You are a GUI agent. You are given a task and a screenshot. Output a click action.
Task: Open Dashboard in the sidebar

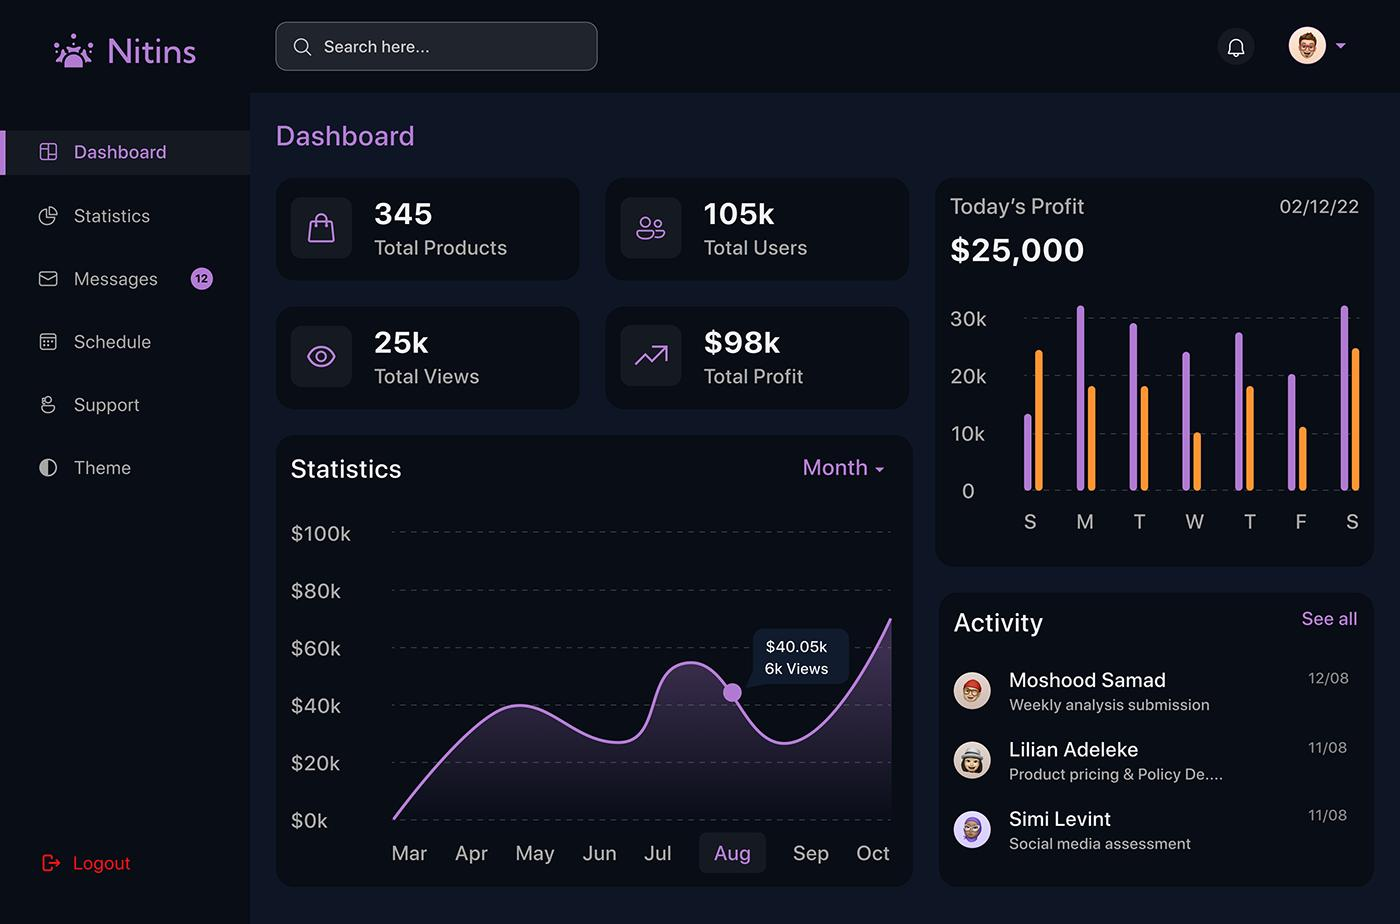coord(125,152)
